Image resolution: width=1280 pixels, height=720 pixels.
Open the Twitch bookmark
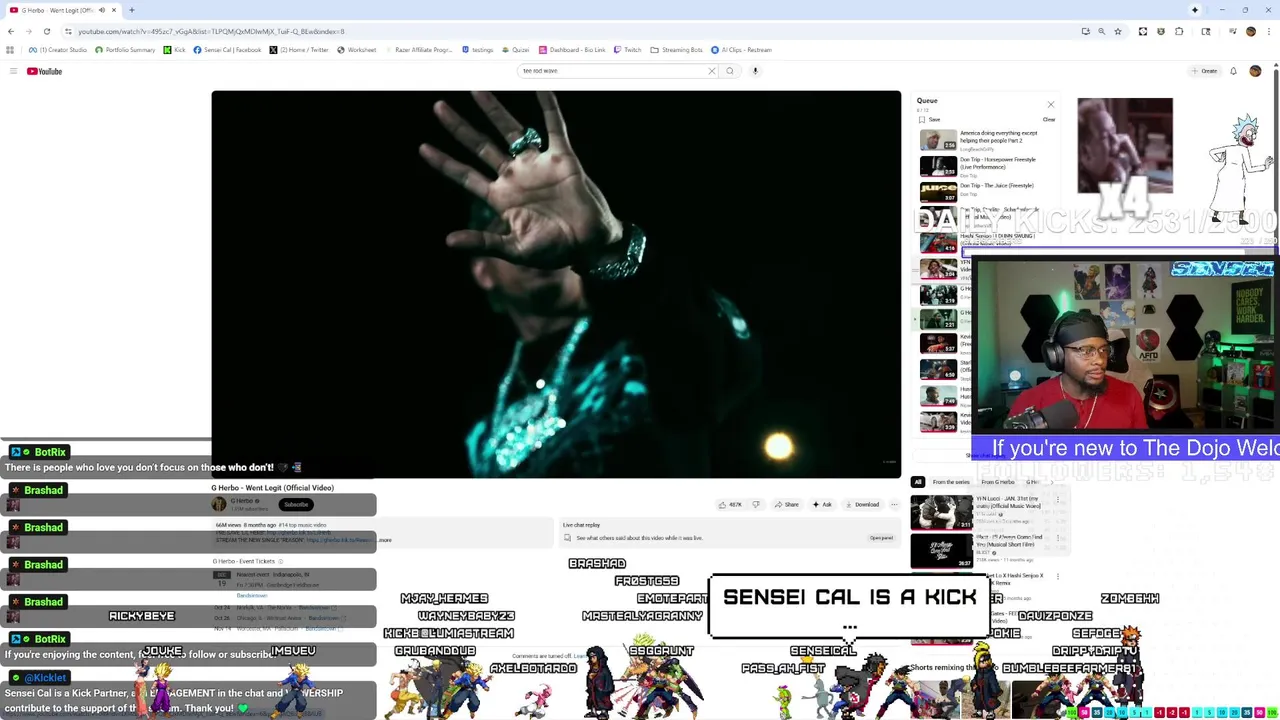coord(628,50)
